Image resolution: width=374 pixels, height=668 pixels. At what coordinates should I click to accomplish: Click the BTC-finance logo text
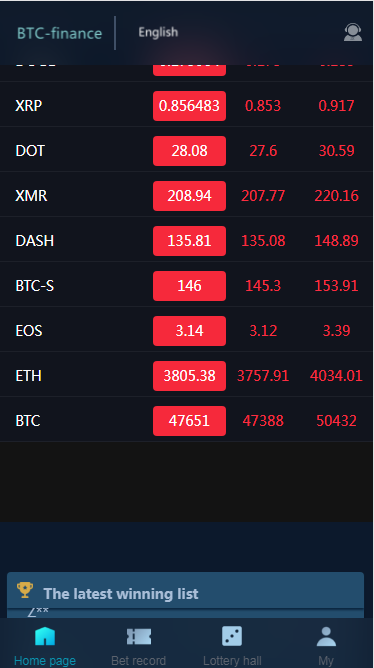coord(59,33)
